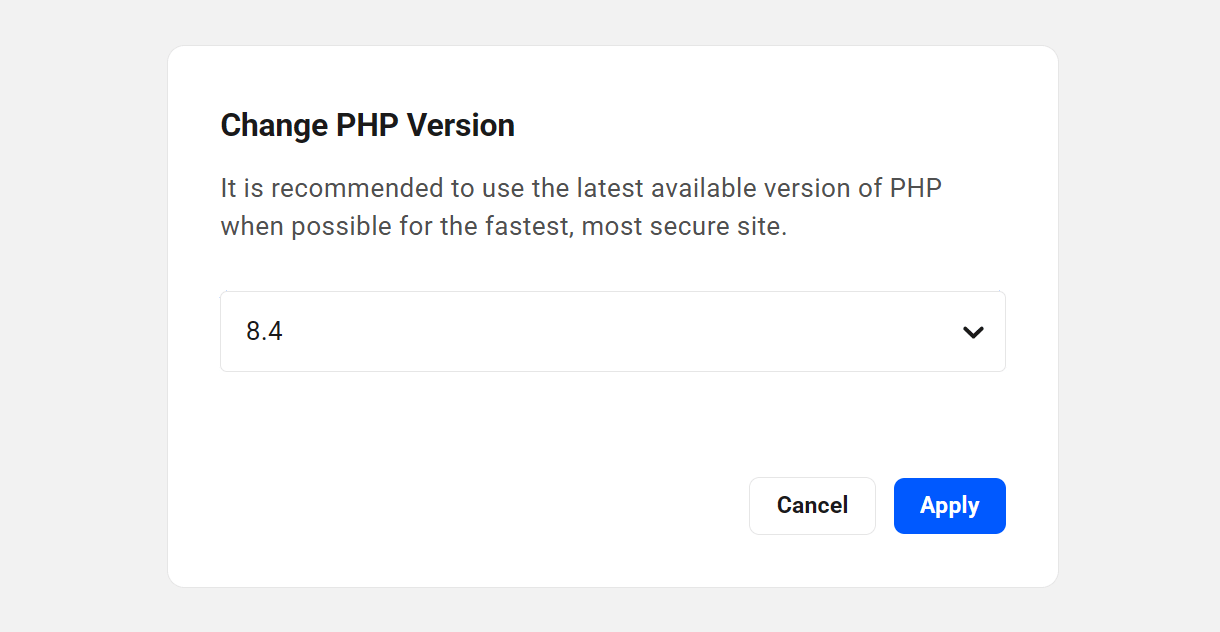1220x632 pixels.
Task: Select the PHP version combo box
Action: coord(612,332)
